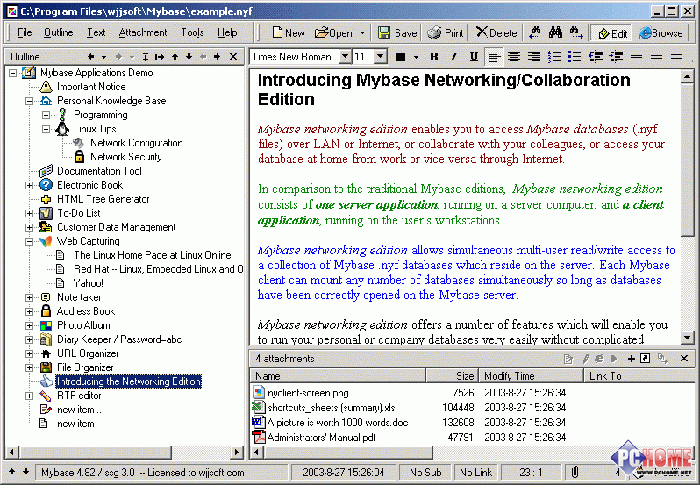Select the HTML Tree Generator item
The width and height of the screenshot is (700, 485).
(103, 199)
